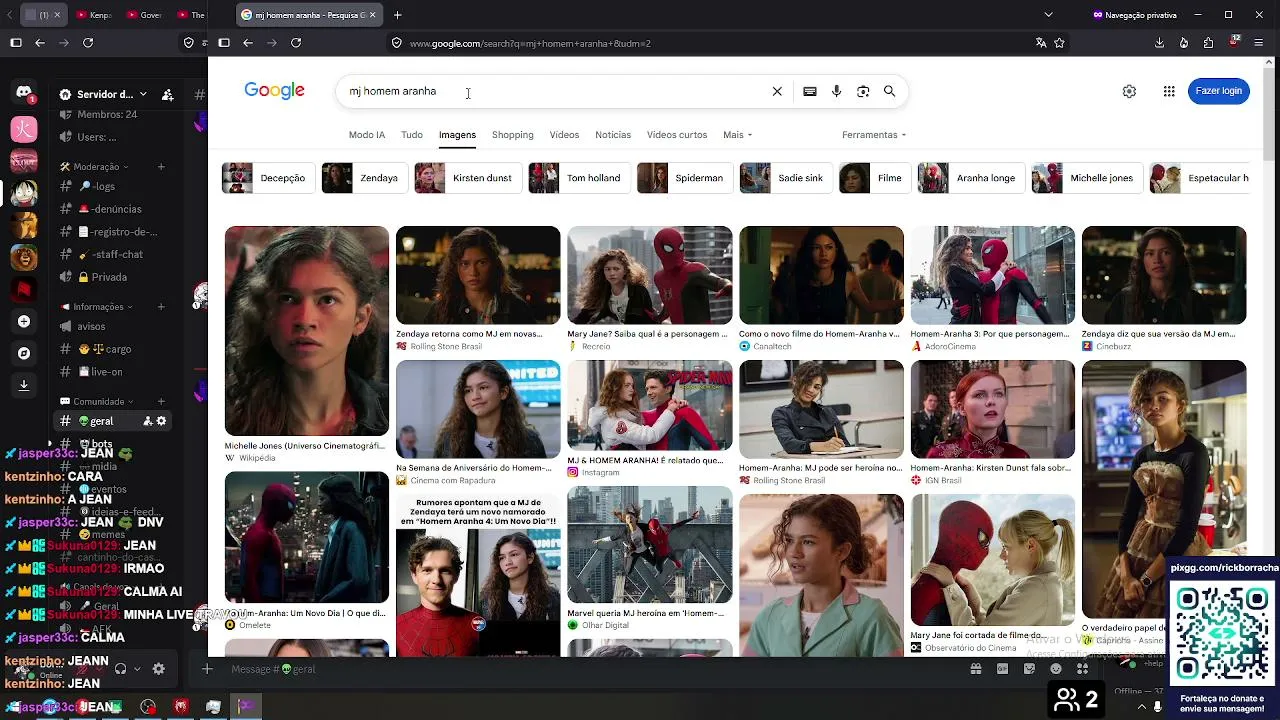This screenshot has height=720, width=1280.
Task: Go back from the Google results page
Action: coord(248,43)
